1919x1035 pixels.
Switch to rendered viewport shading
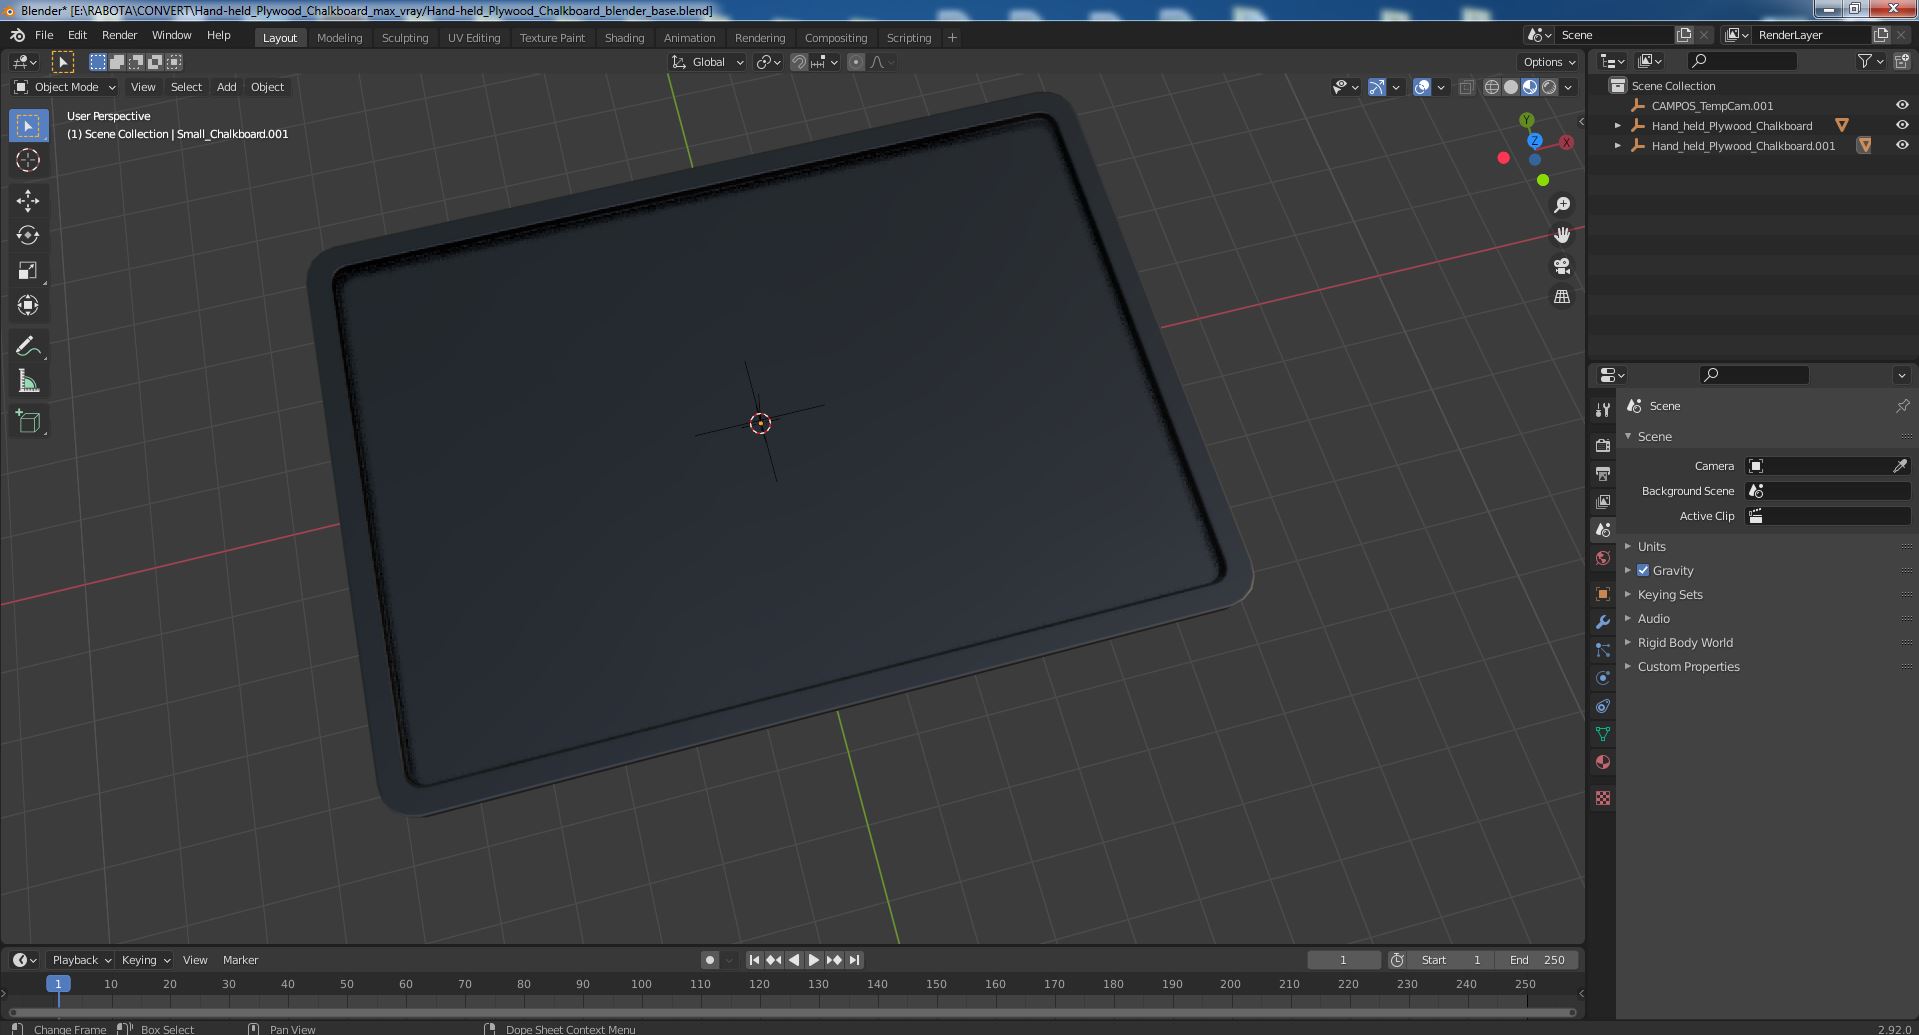pyautogui.click(x=1549, y=87)
